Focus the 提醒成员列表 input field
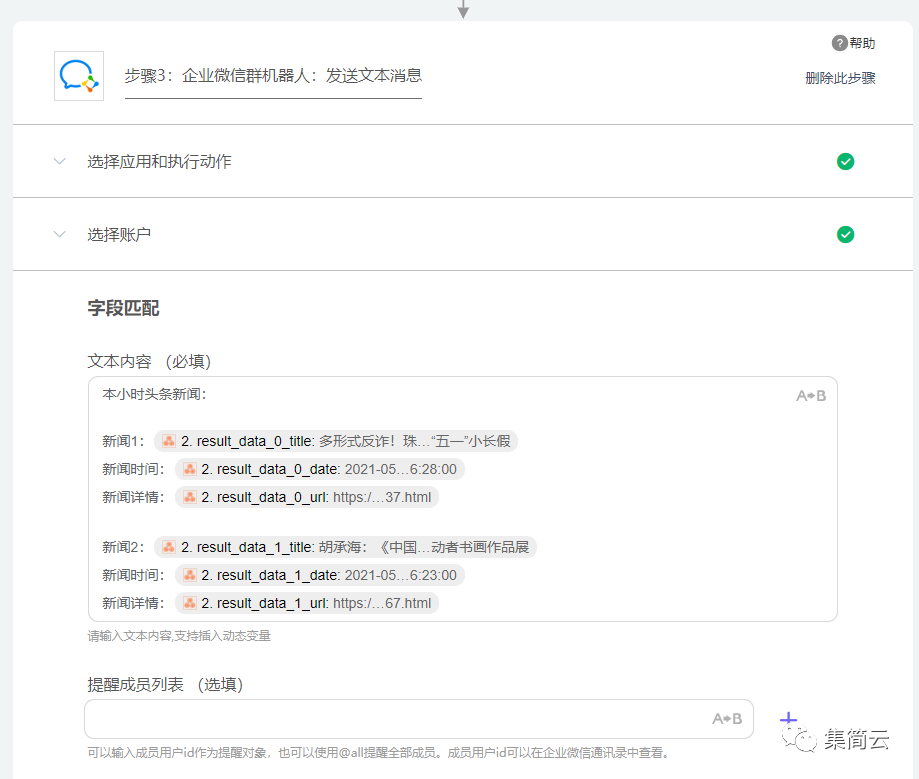The width and height of the screenshot is (919, 779). (x=418, y=719)
